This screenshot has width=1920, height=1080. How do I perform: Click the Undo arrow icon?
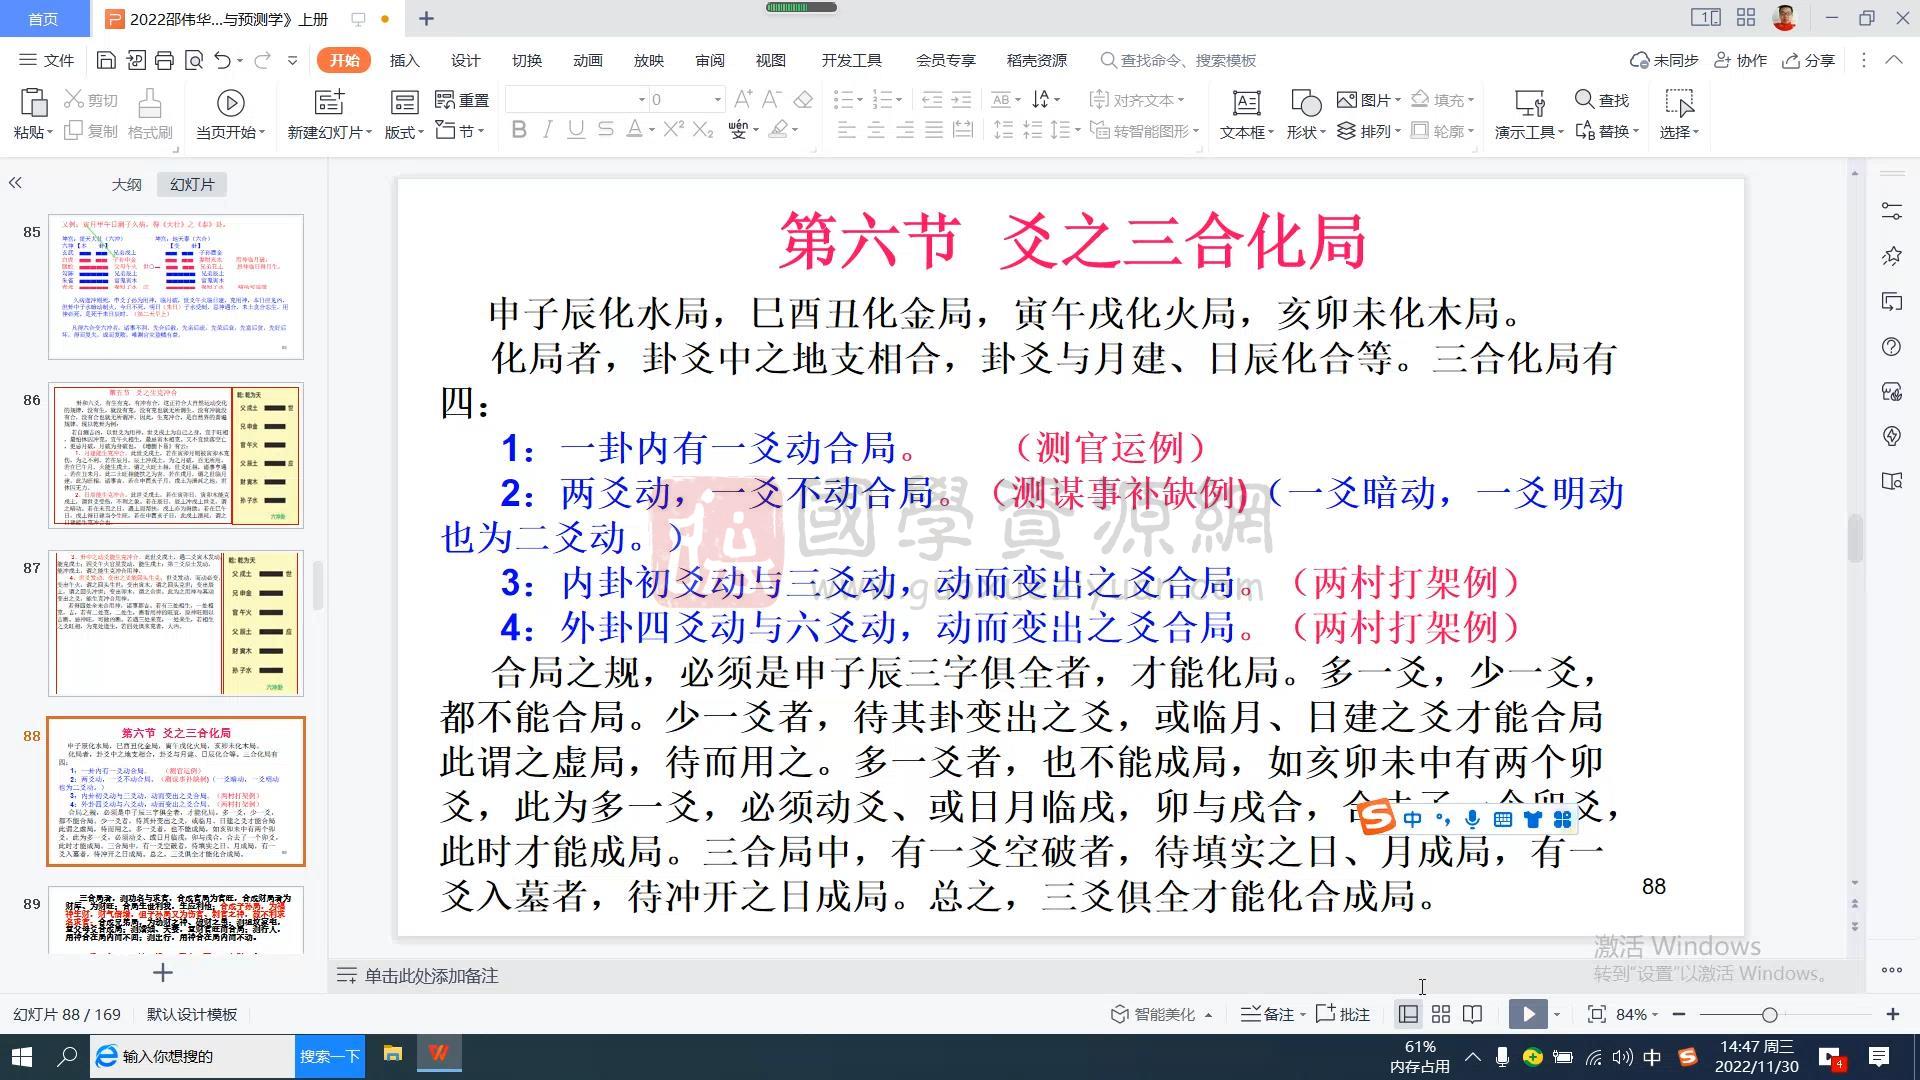point(223,60)
